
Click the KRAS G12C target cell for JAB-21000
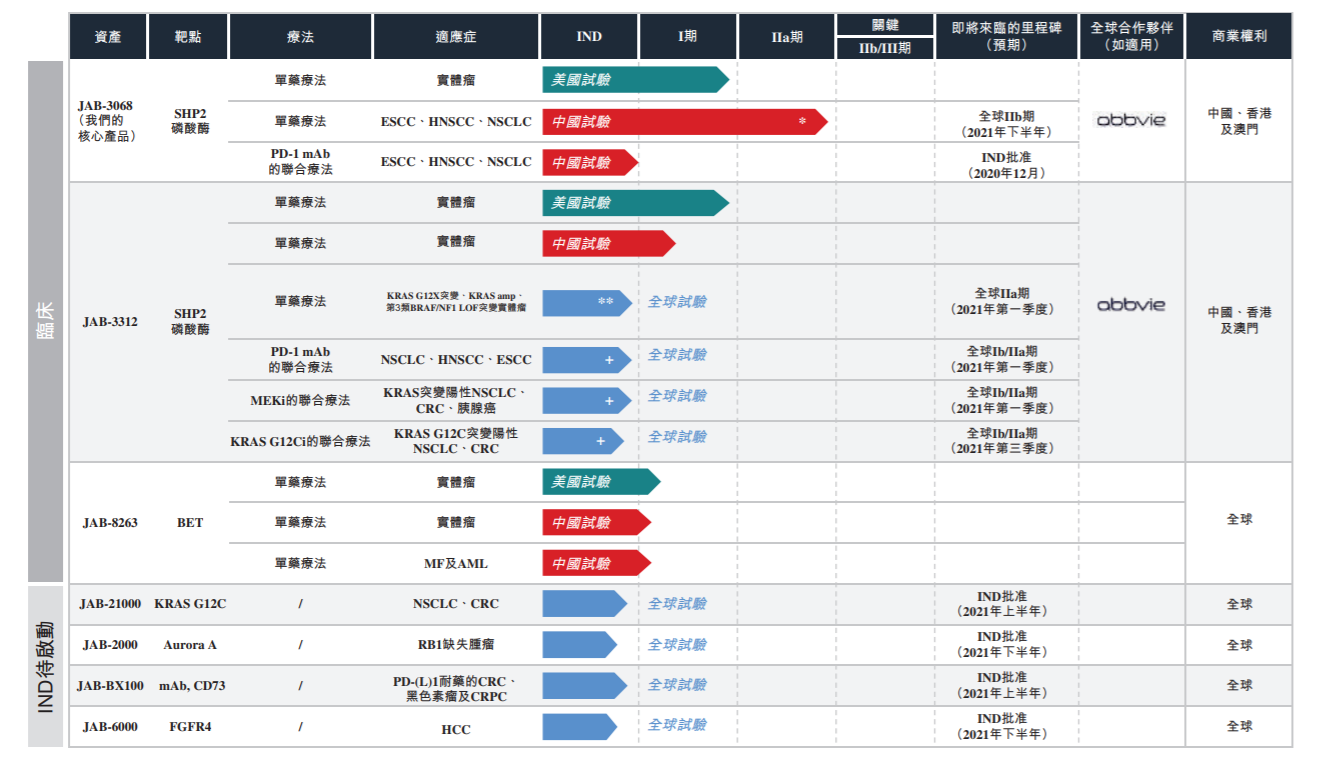tap(190, 604)
